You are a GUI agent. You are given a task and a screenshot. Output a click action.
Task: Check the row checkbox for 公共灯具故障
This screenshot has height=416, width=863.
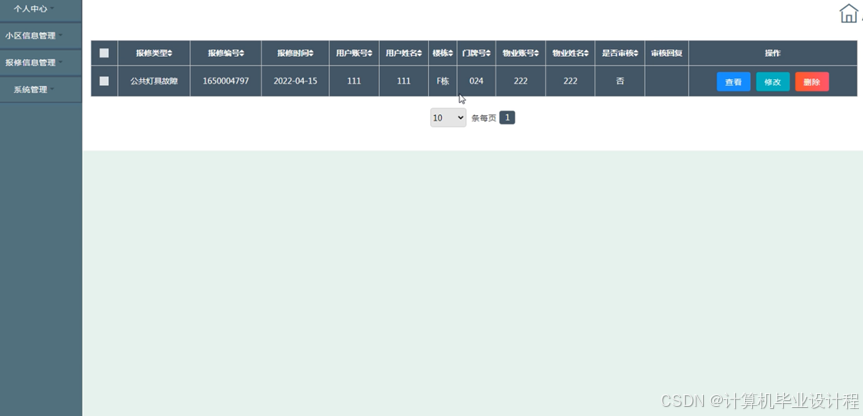click(x=104, y=81)
